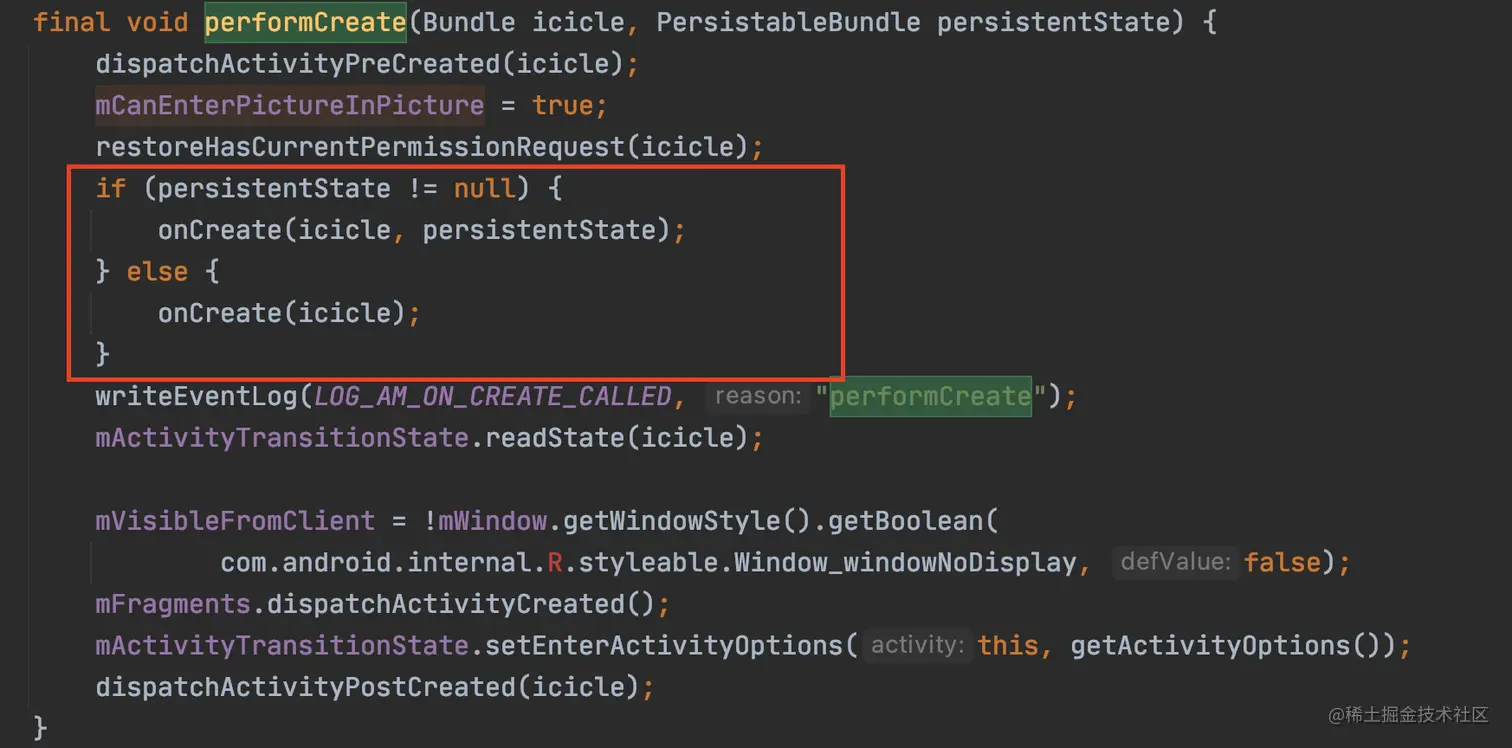Click the PersistableBundle parameter type
Screen dimensions: 1512x748
(x=789, y=22)
